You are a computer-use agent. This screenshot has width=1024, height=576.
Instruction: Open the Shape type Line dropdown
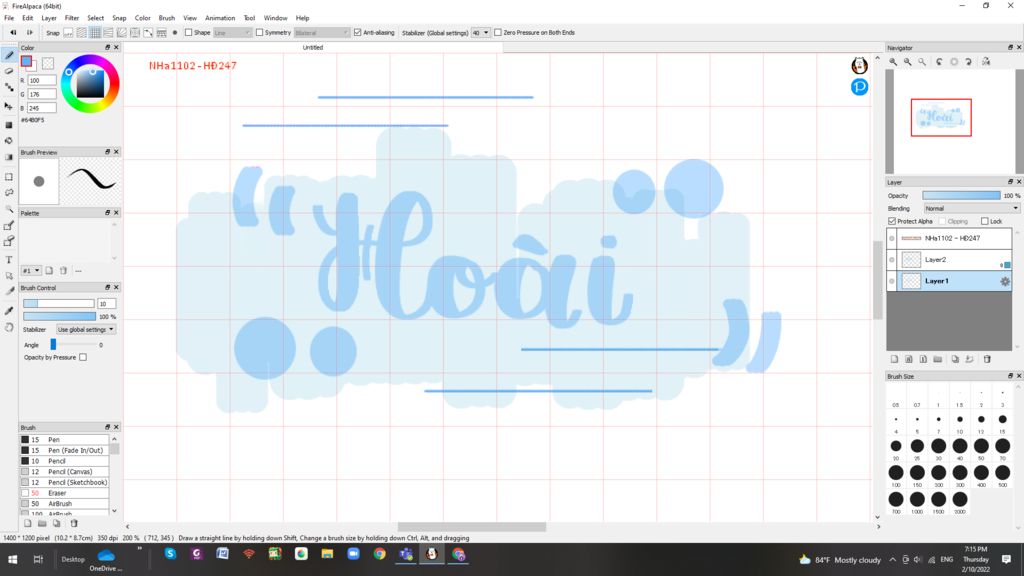pyautogui.click(x=232, y=33)
